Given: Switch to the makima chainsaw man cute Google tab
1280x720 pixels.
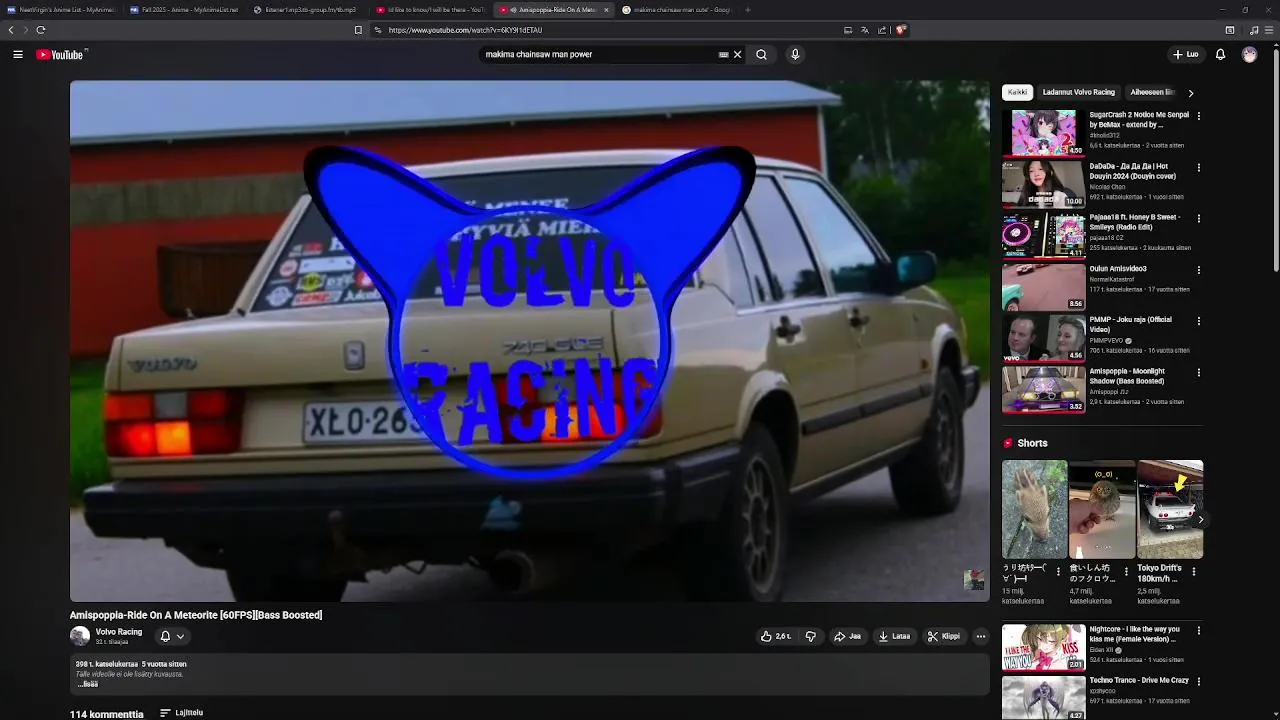Looking at the screenshot, I should pos(677,10).
